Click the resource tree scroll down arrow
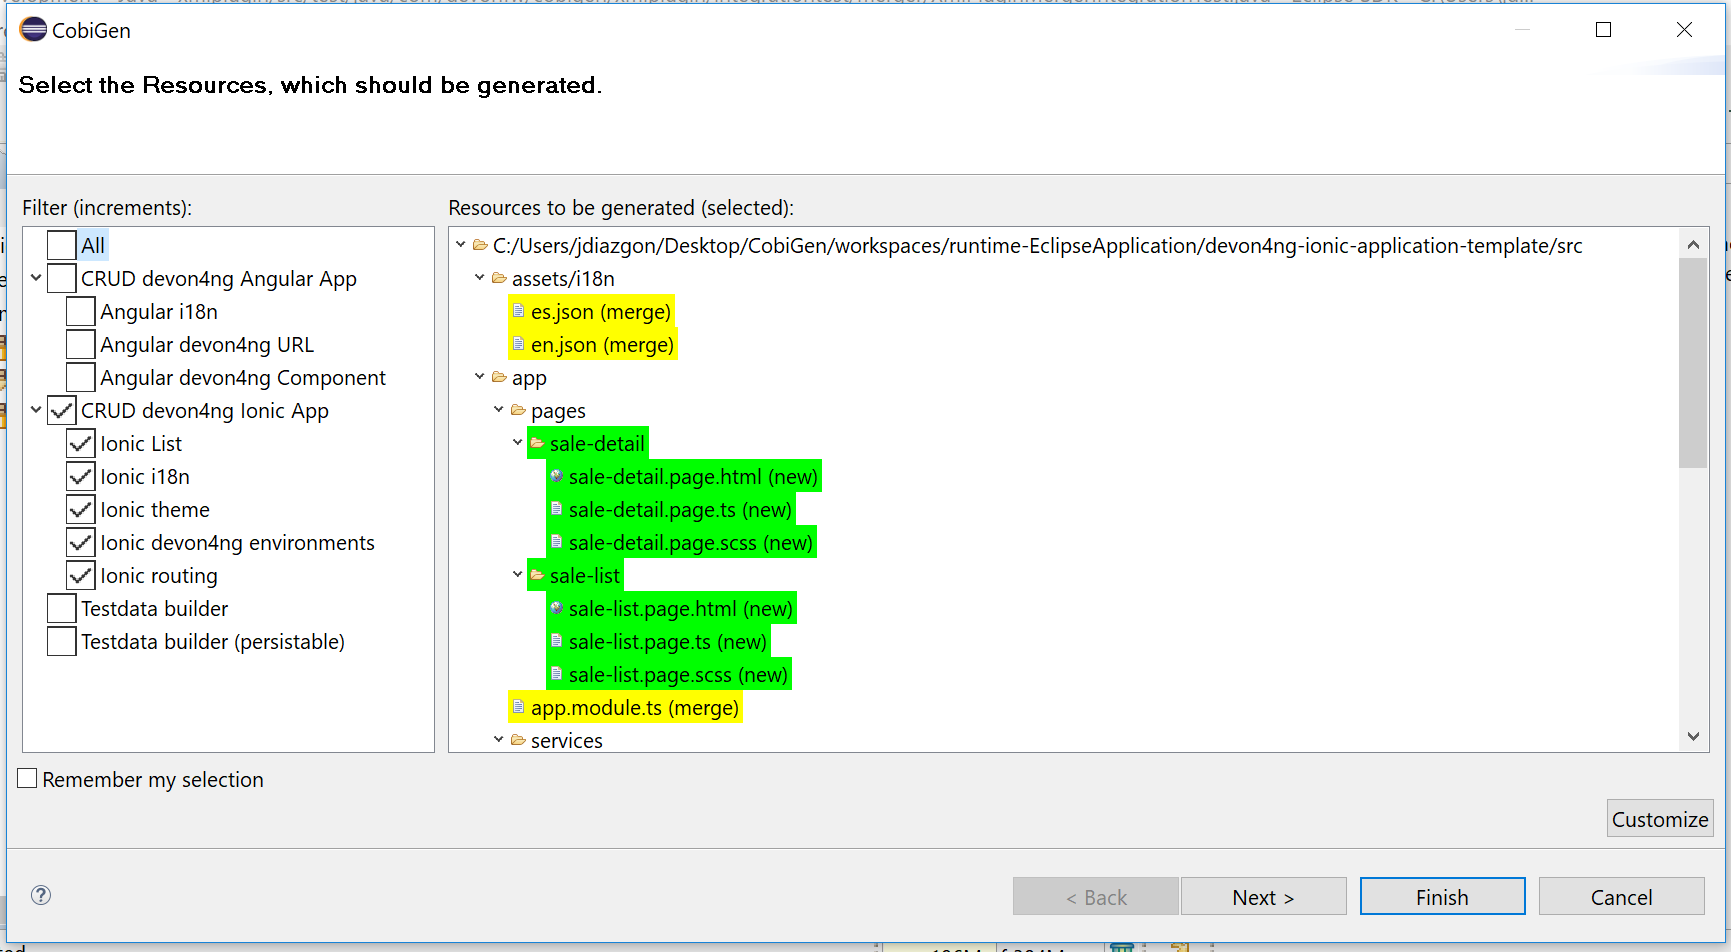Screen dimensions: 1731x952 coord(1693,736)
